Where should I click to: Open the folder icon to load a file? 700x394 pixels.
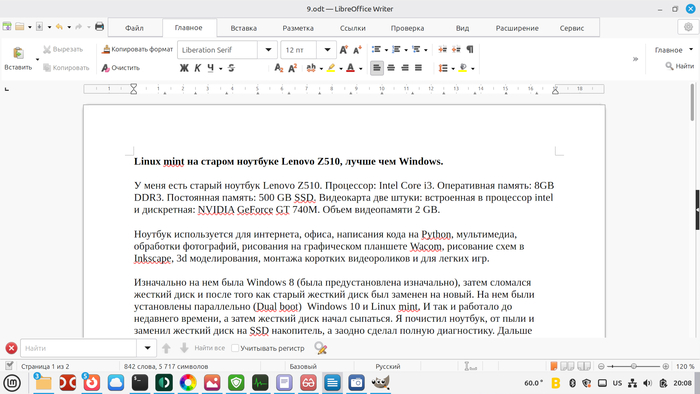pyautogui.click(x=20, y=27)
